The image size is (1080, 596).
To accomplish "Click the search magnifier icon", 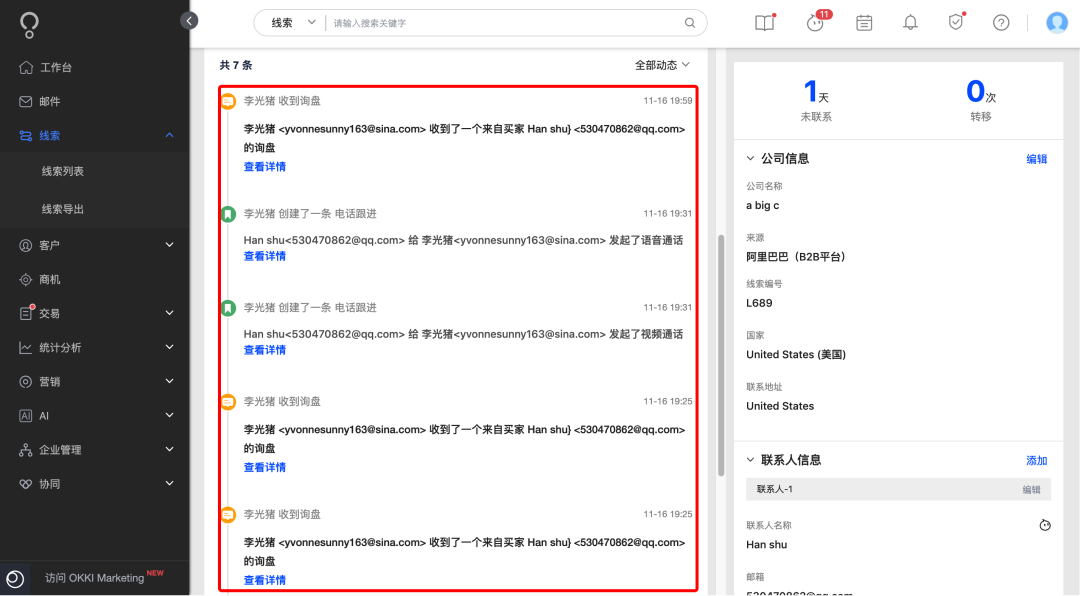I will click(689, 23).
